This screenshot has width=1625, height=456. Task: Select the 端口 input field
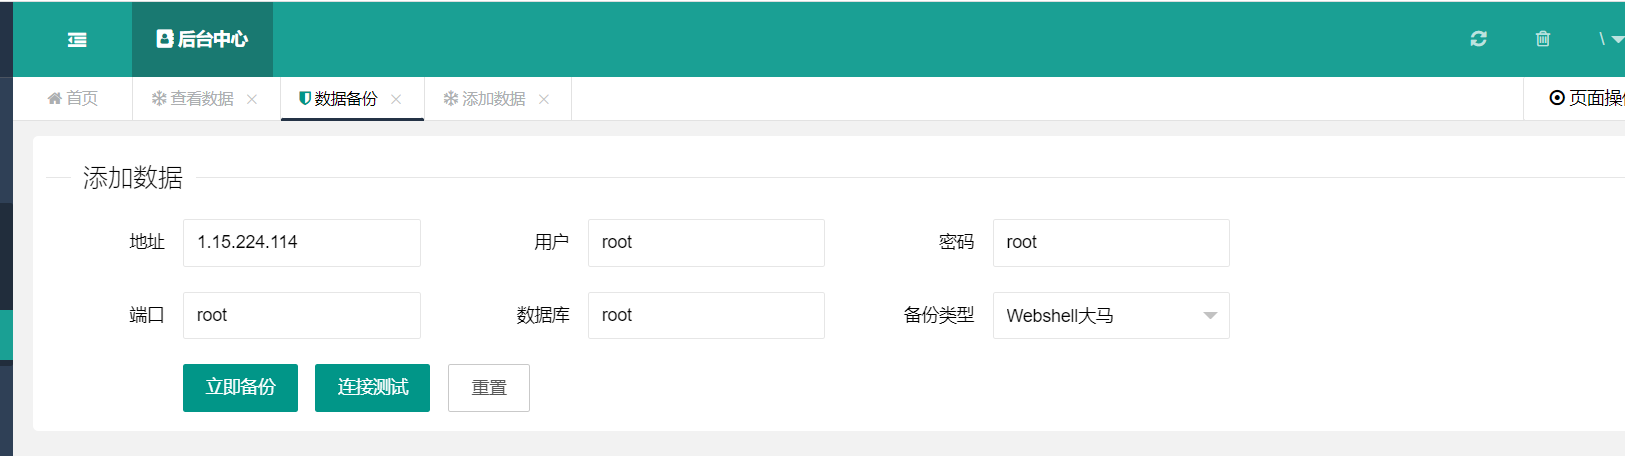click(x=301, y=316)
